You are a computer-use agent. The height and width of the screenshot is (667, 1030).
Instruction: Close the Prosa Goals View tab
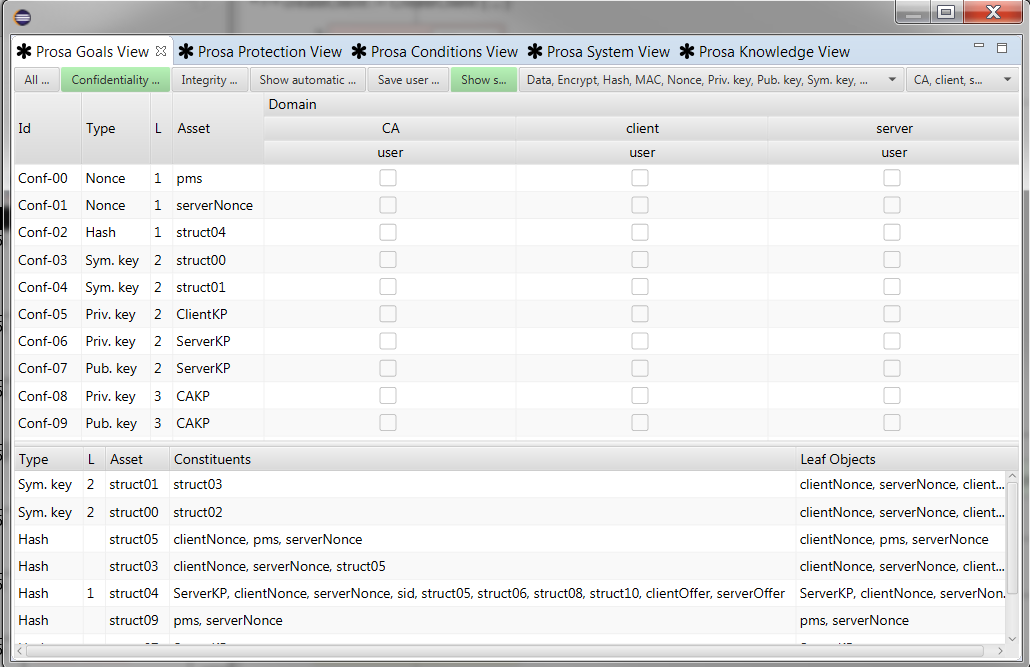click(162, 51)
